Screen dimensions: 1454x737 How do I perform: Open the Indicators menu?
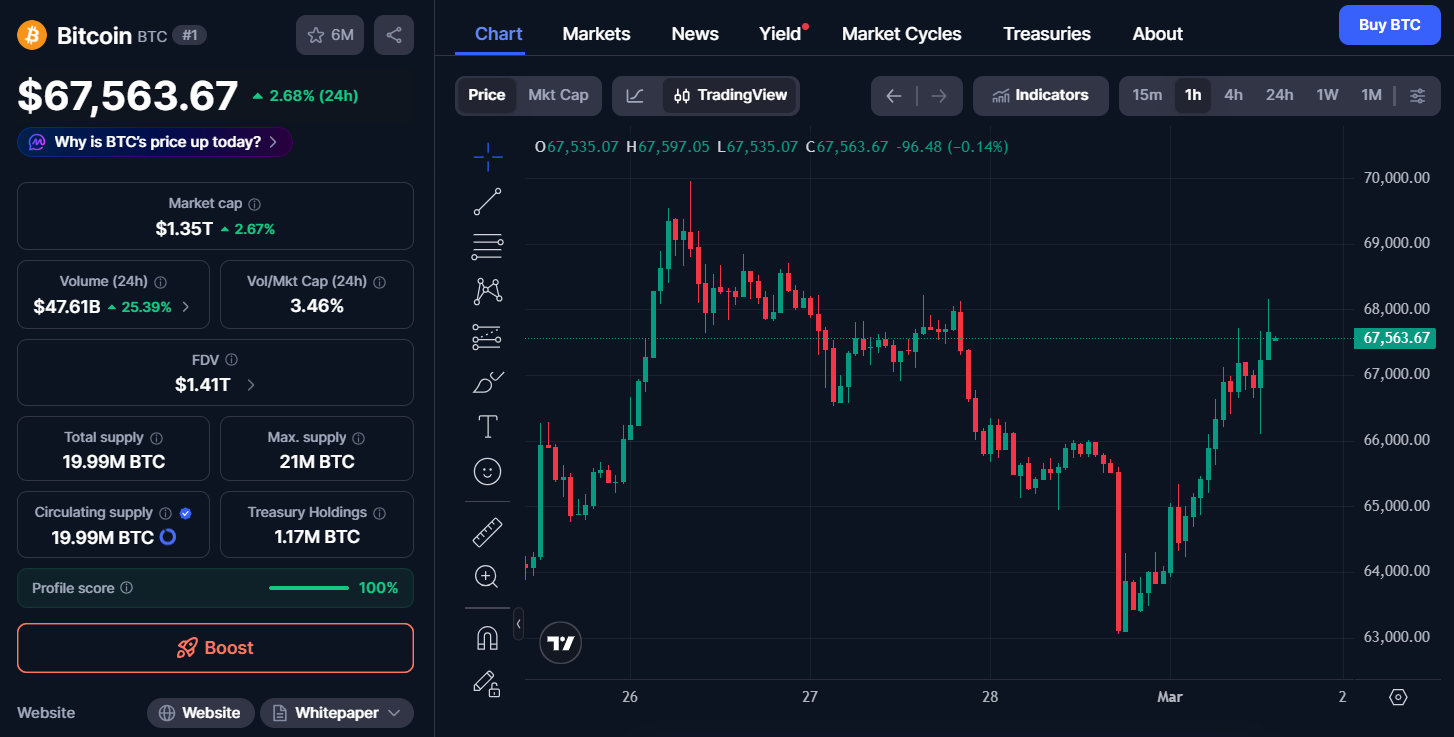pos(1040,96)
